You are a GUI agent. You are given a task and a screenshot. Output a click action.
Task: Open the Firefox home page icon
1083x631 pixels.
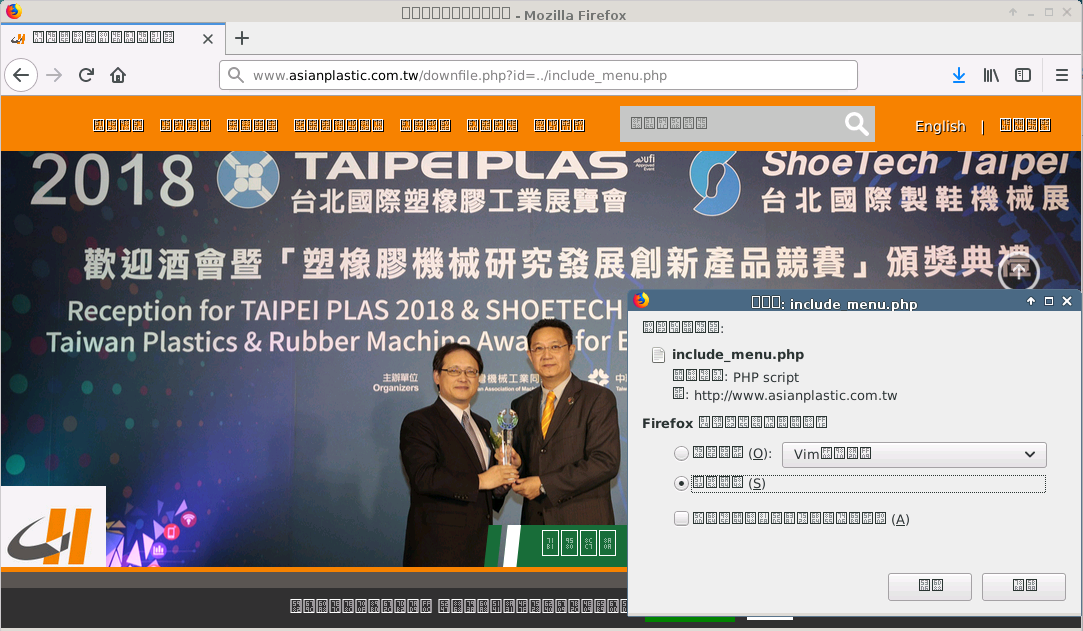pyautogui.click(x=118, y=75)
